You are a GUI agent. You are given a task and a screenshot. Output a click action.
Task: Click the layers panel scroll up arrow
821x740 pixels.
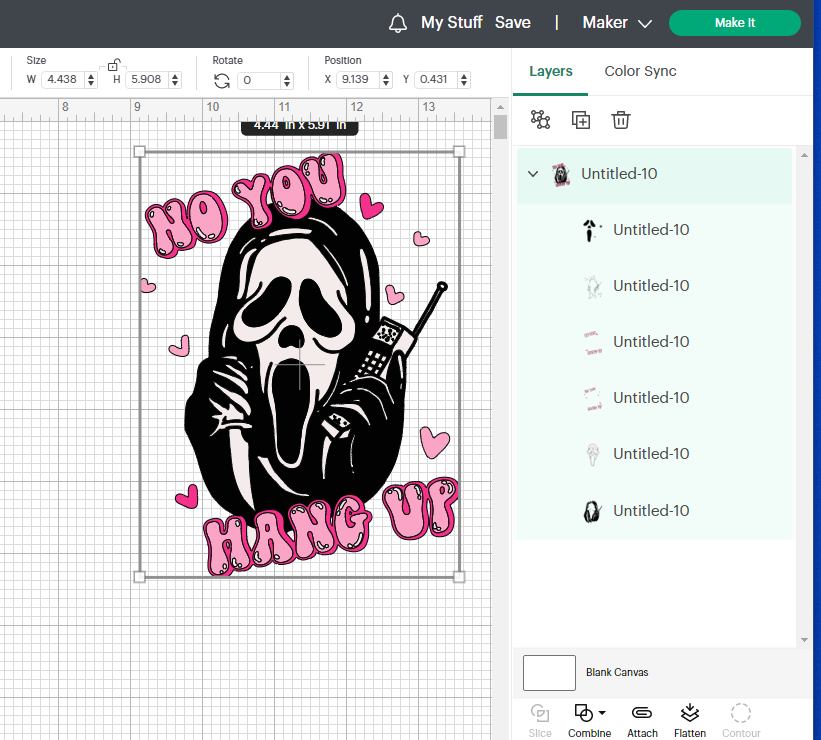(804, 155)
